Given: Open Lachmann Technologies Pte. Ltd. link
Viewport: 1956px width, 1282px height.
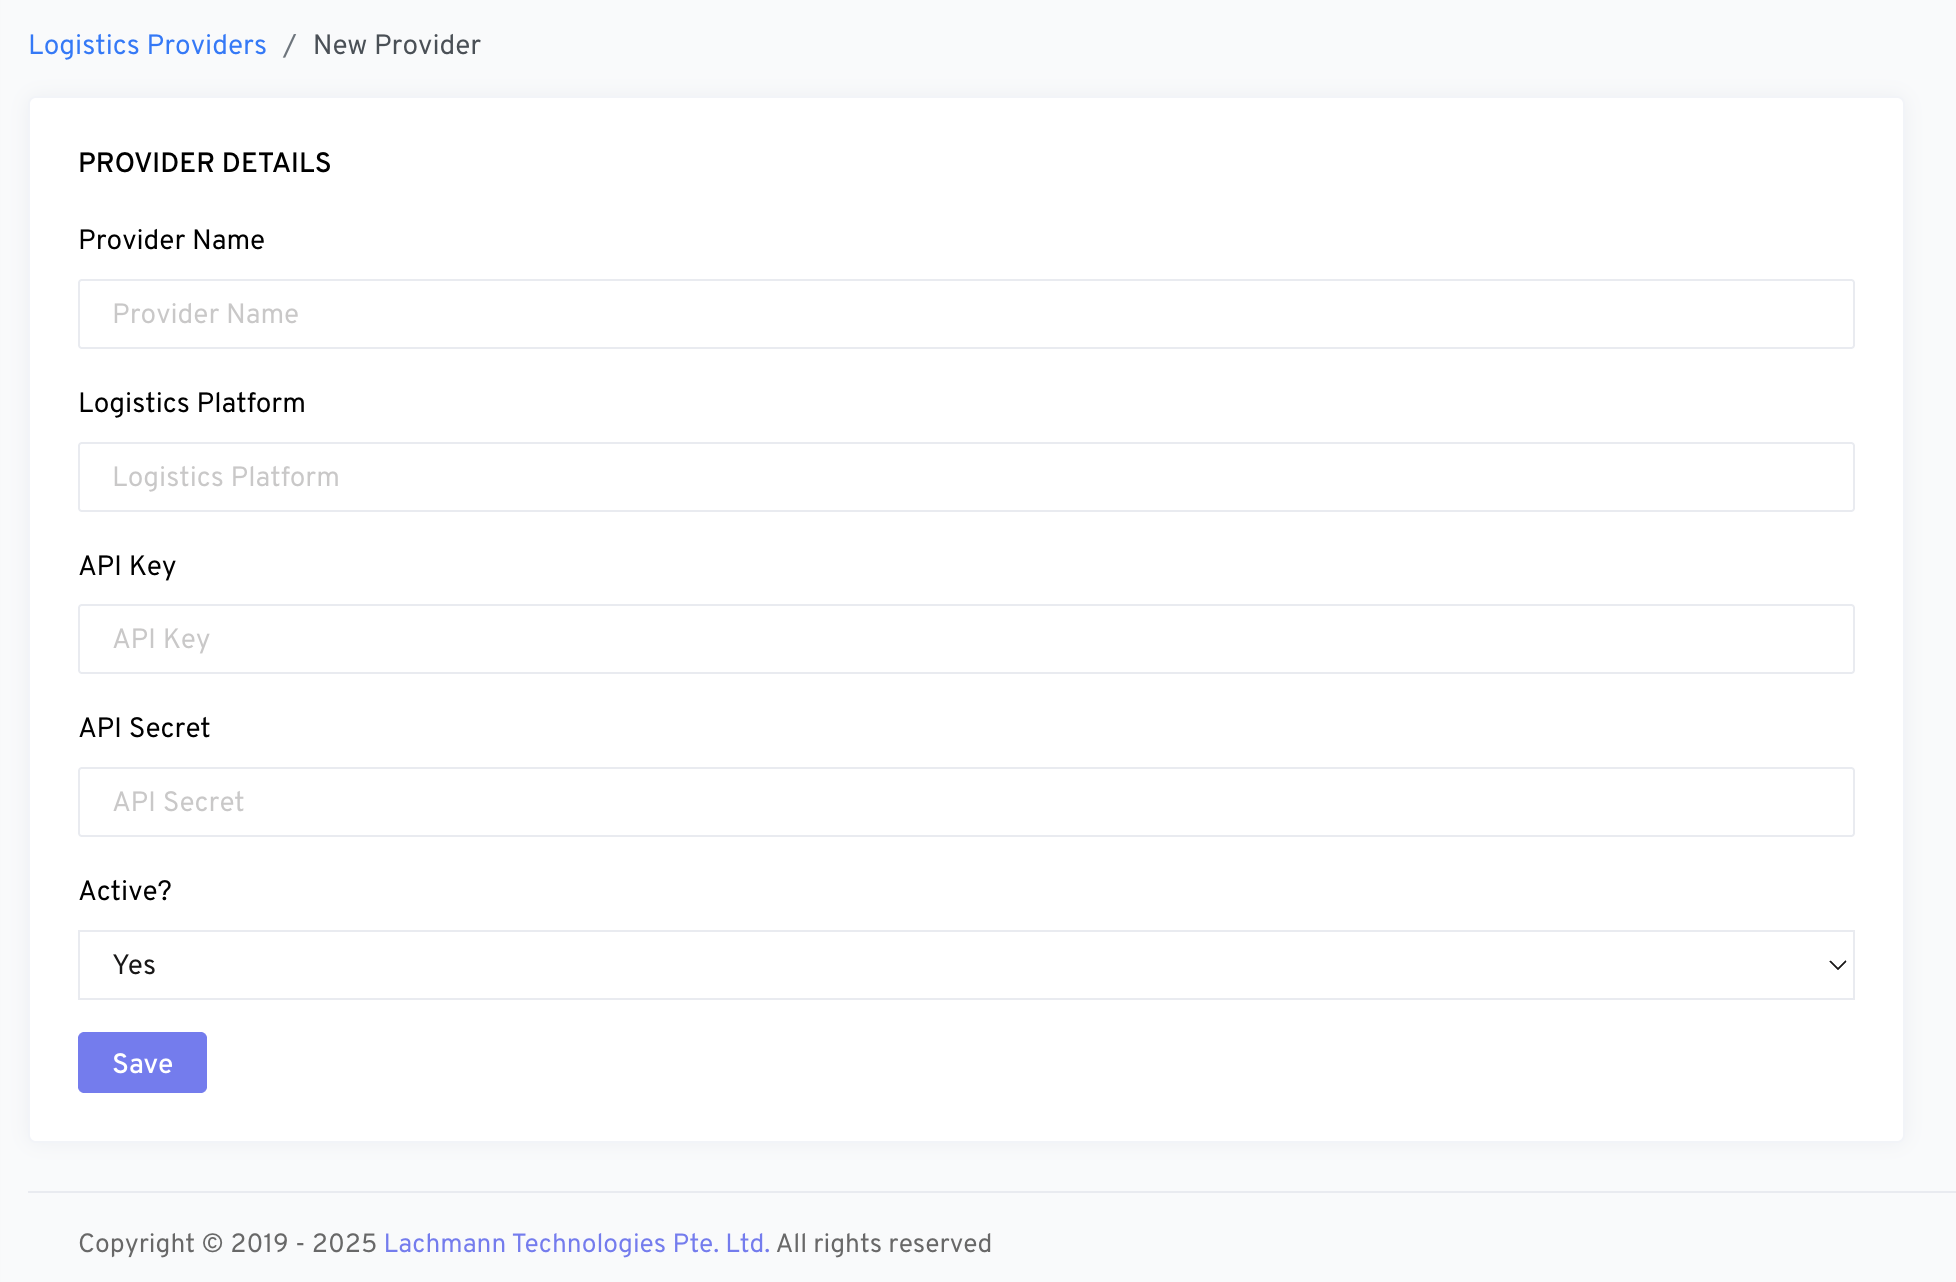Looking at the screenshot, I should point(576,1243).
